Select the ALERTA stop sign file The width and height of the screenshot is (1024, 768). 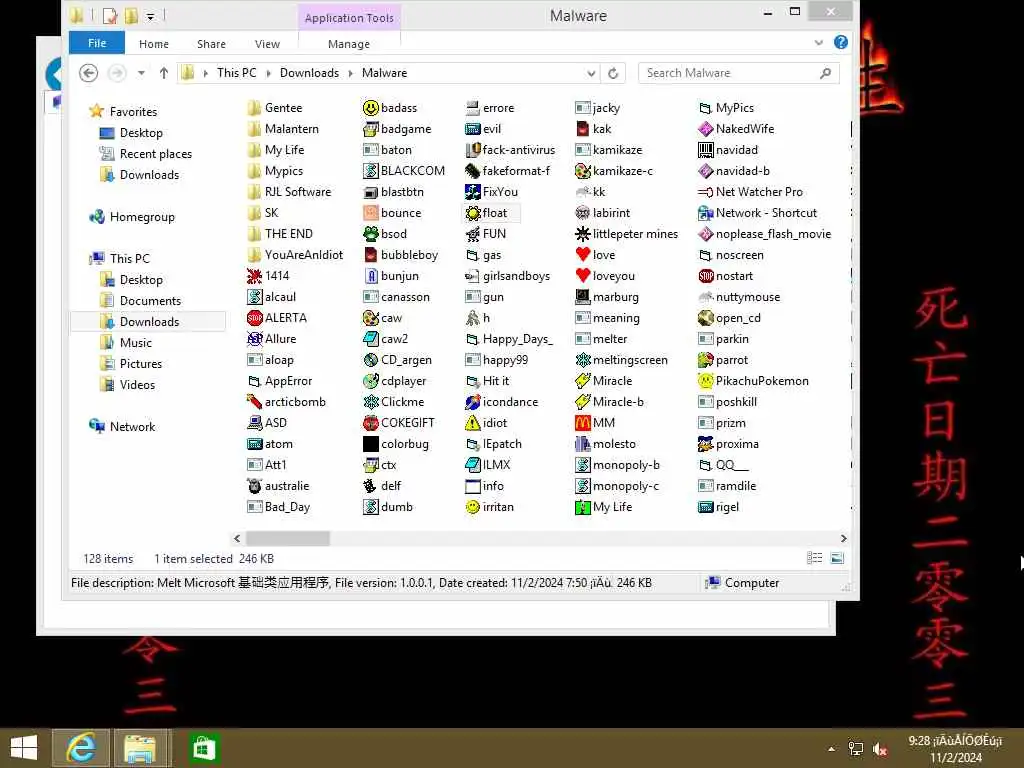[x=277, y=318]
